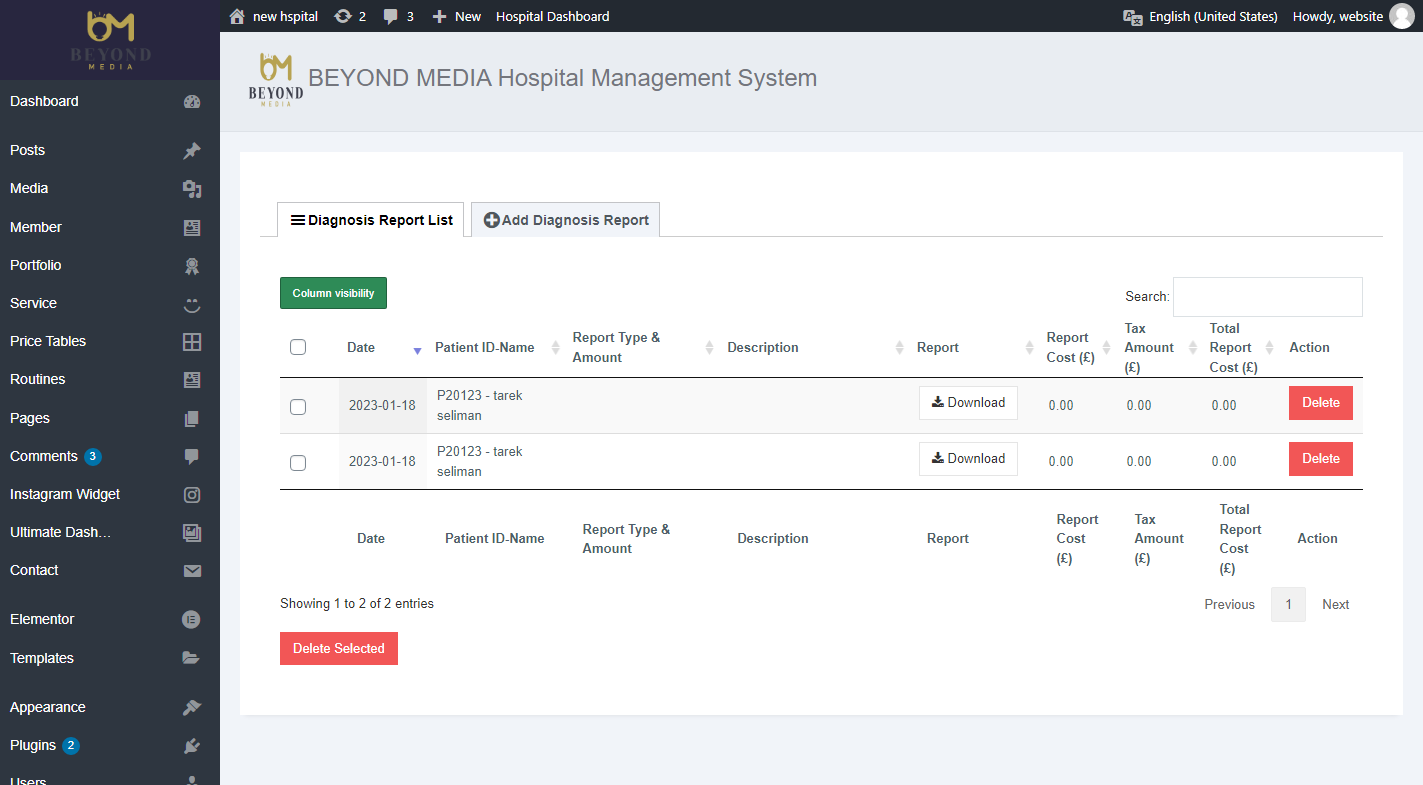This screenshot has width=1423, height=785.
Task: Click the user avatar next to Howdy
Action: tap(1402, 16)
